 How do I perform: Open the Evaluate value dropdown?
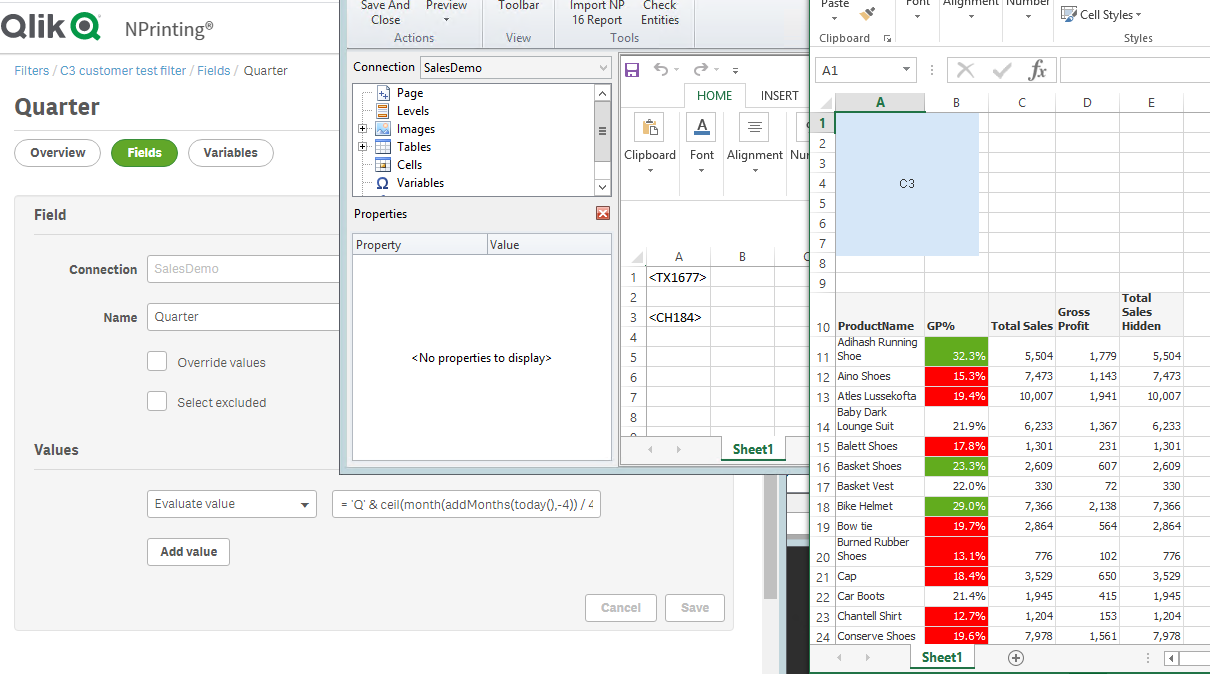(x=232, y=504)
